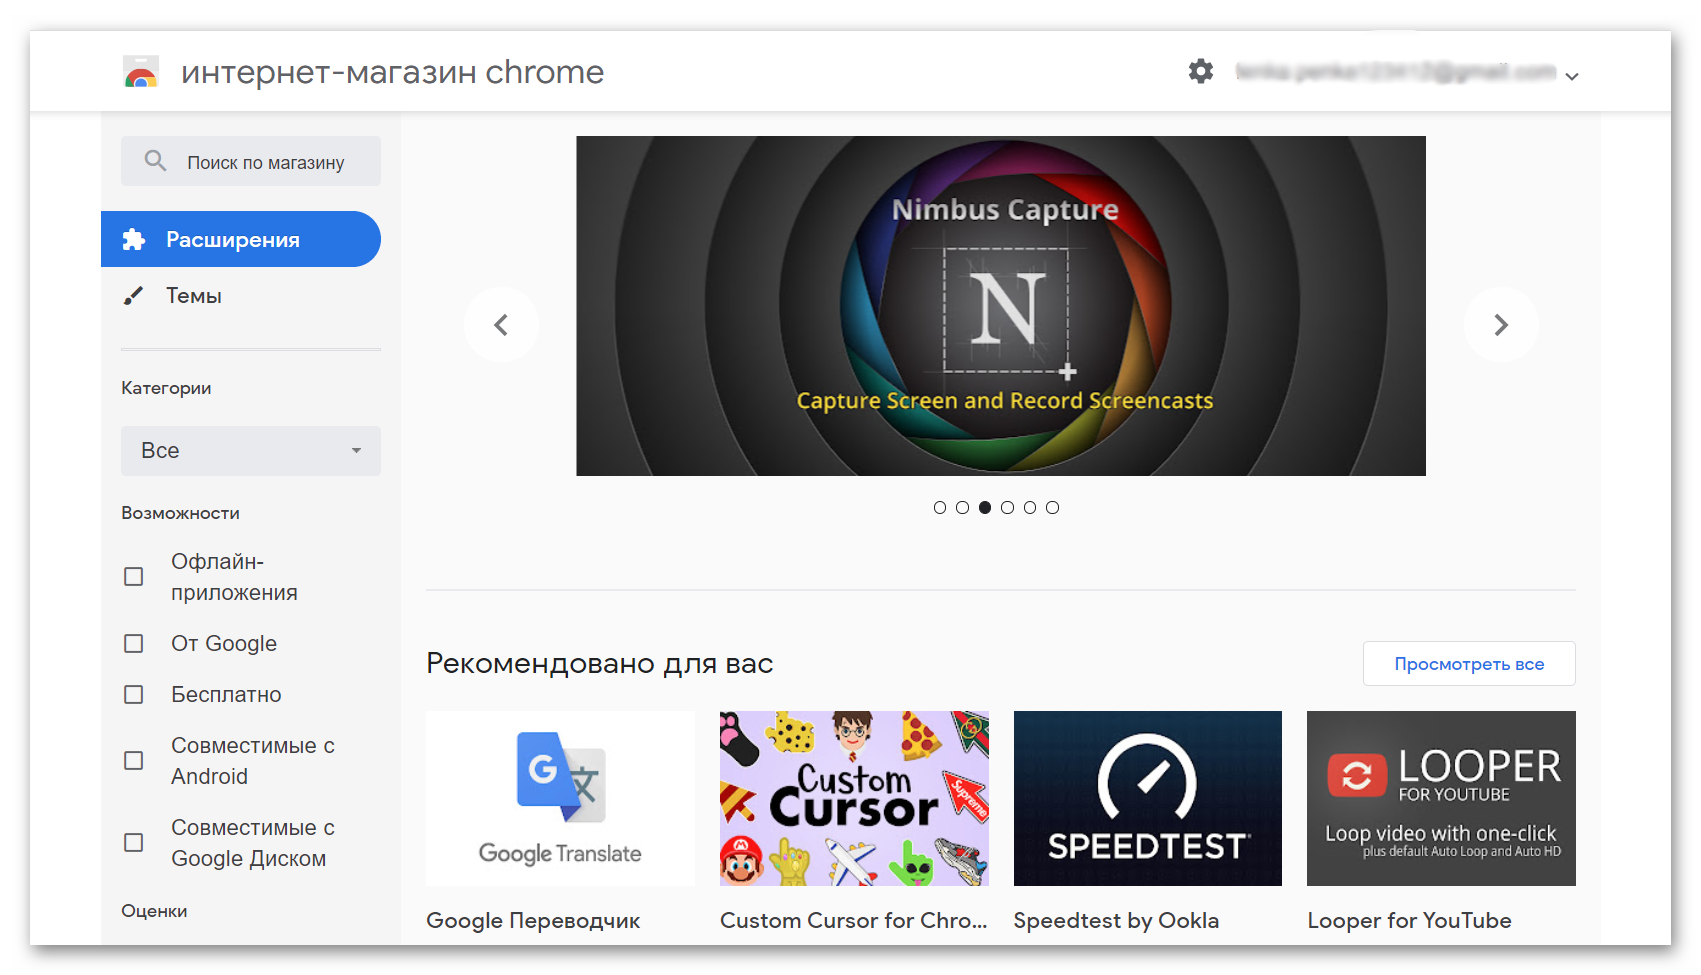Open the Looper for YouTube thumbnail
Image resolution: width=1701 pixels, height=975 pixels.
[1441, 798]
